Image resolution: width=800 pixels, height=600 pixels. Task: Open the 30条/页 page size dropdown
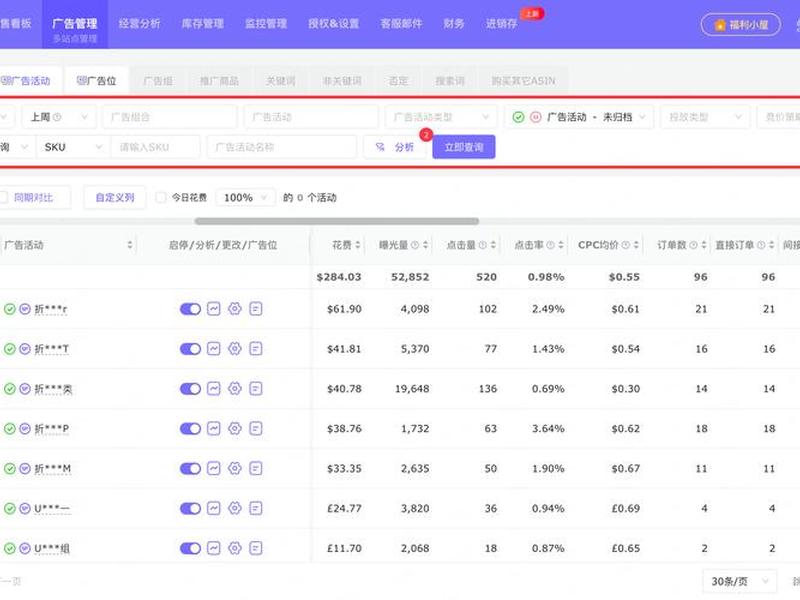click(739, 581)
